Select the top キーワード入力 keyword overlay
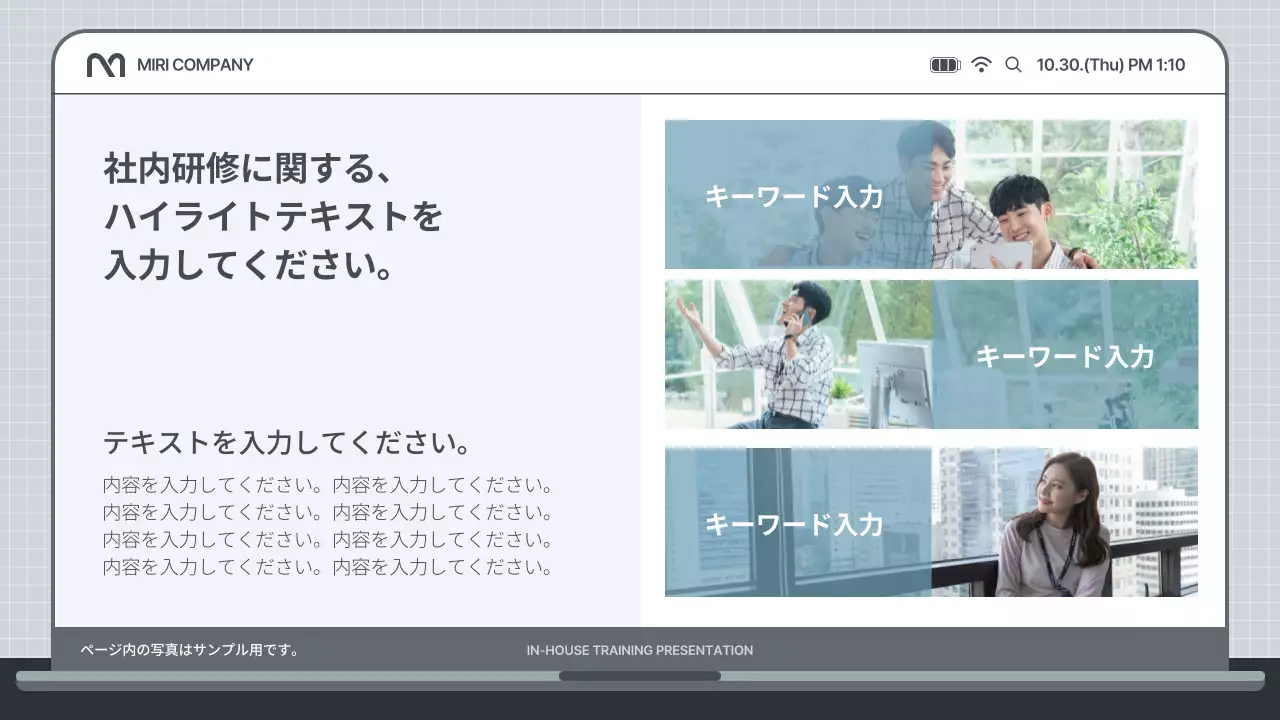Image resolution: width=1280 pixels, height=720 pixels. 795,196
